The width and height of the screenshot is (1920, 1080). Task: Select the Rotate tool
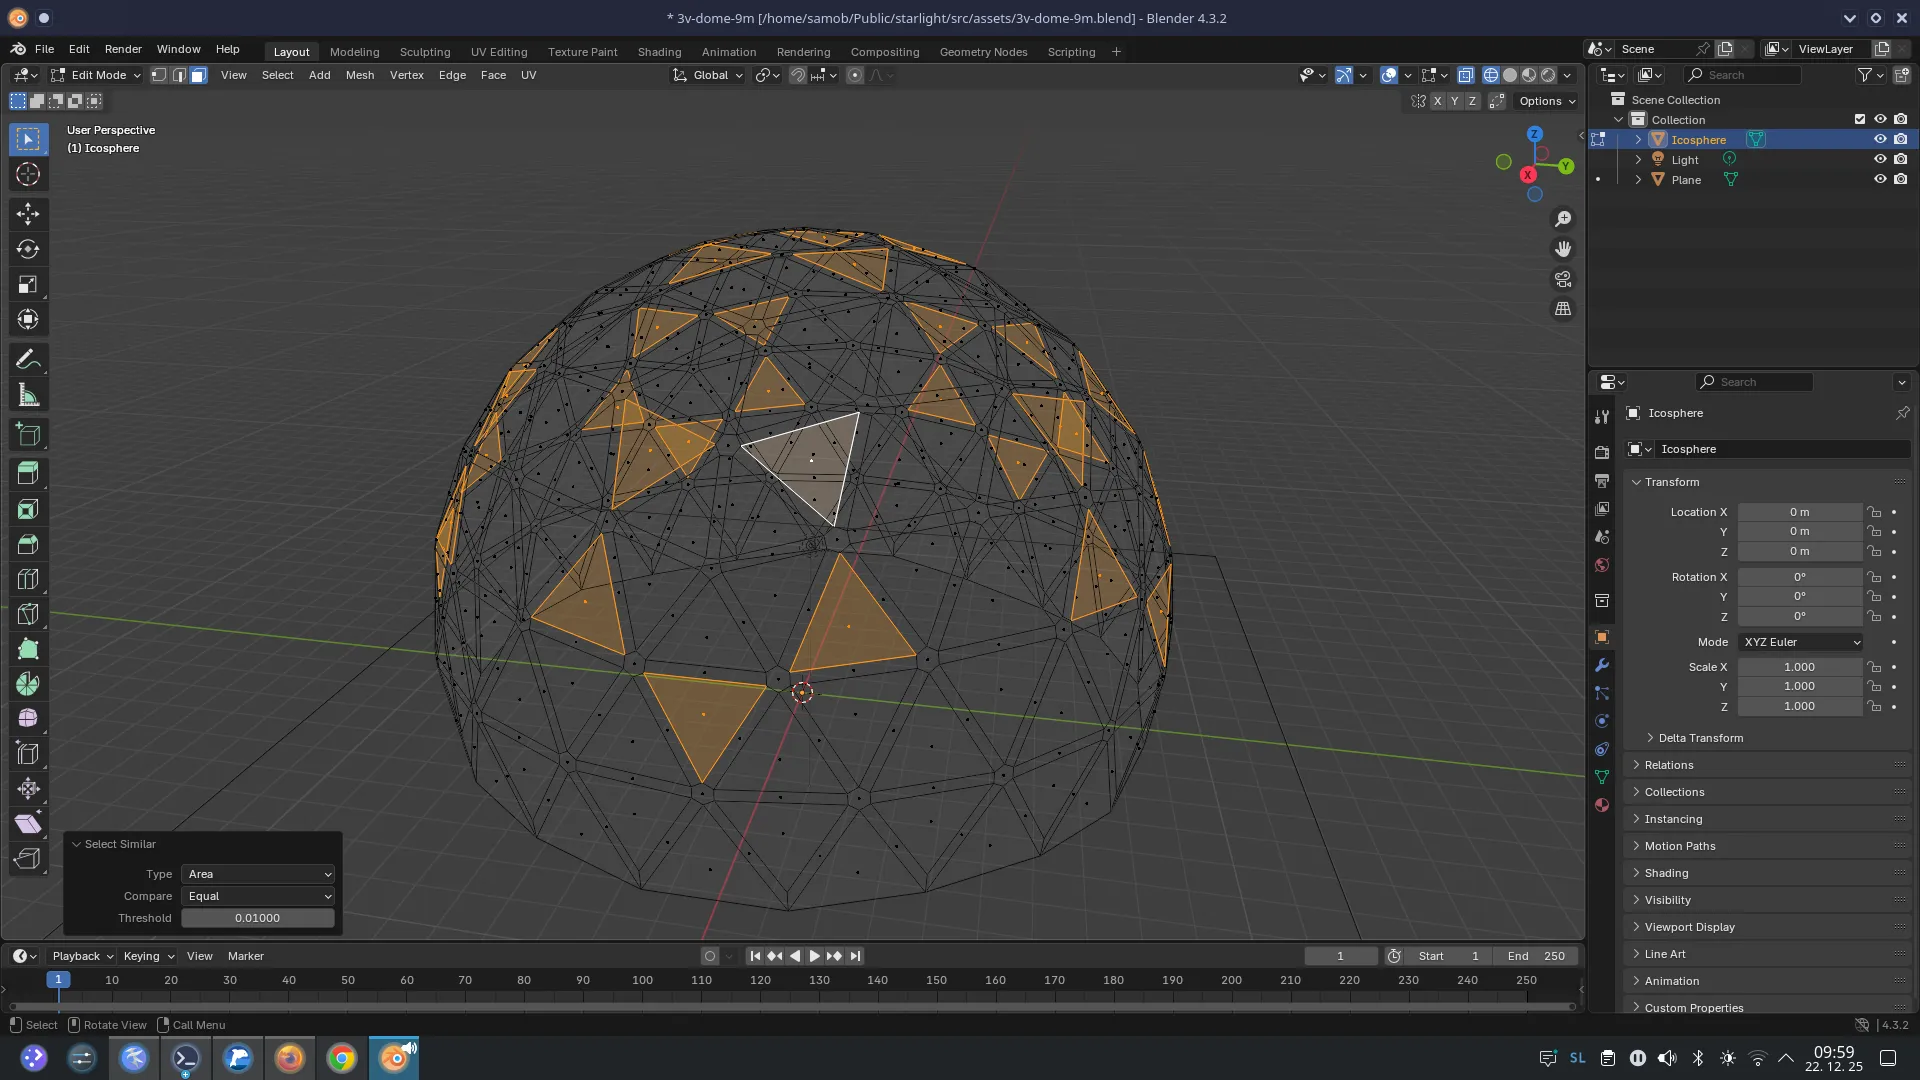tap(28, 249)
